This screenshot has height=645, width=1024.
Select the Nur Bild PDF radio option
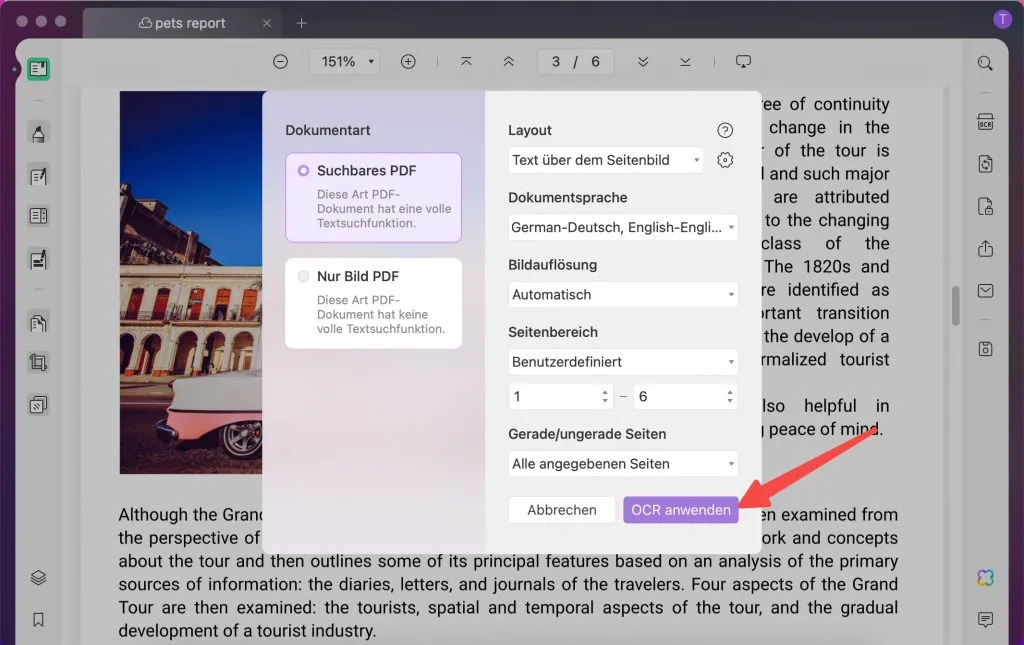point(303,276)
